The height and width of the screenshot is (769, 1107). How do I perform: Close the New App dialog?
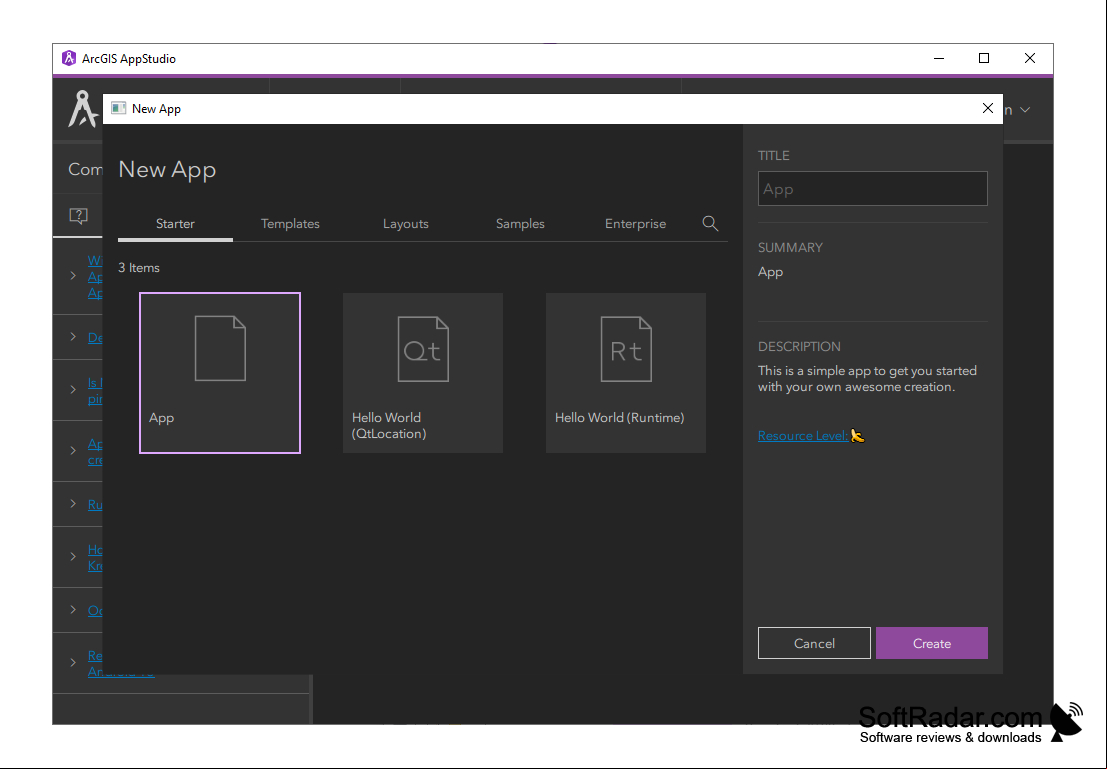(x=988, y=108)
